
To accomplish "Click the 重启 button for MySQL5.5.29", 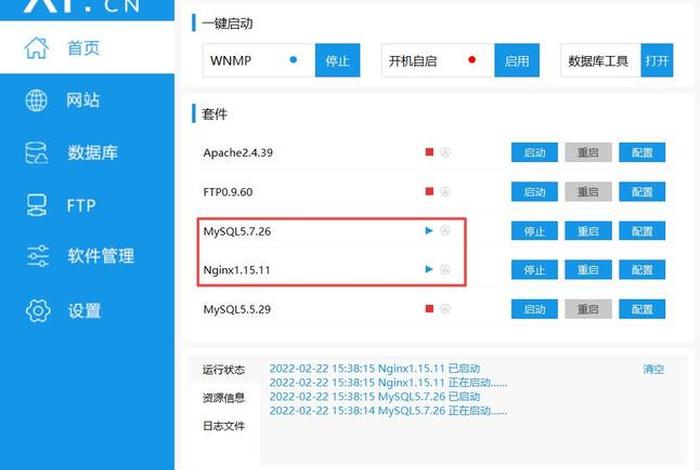I will click(588, 309).
